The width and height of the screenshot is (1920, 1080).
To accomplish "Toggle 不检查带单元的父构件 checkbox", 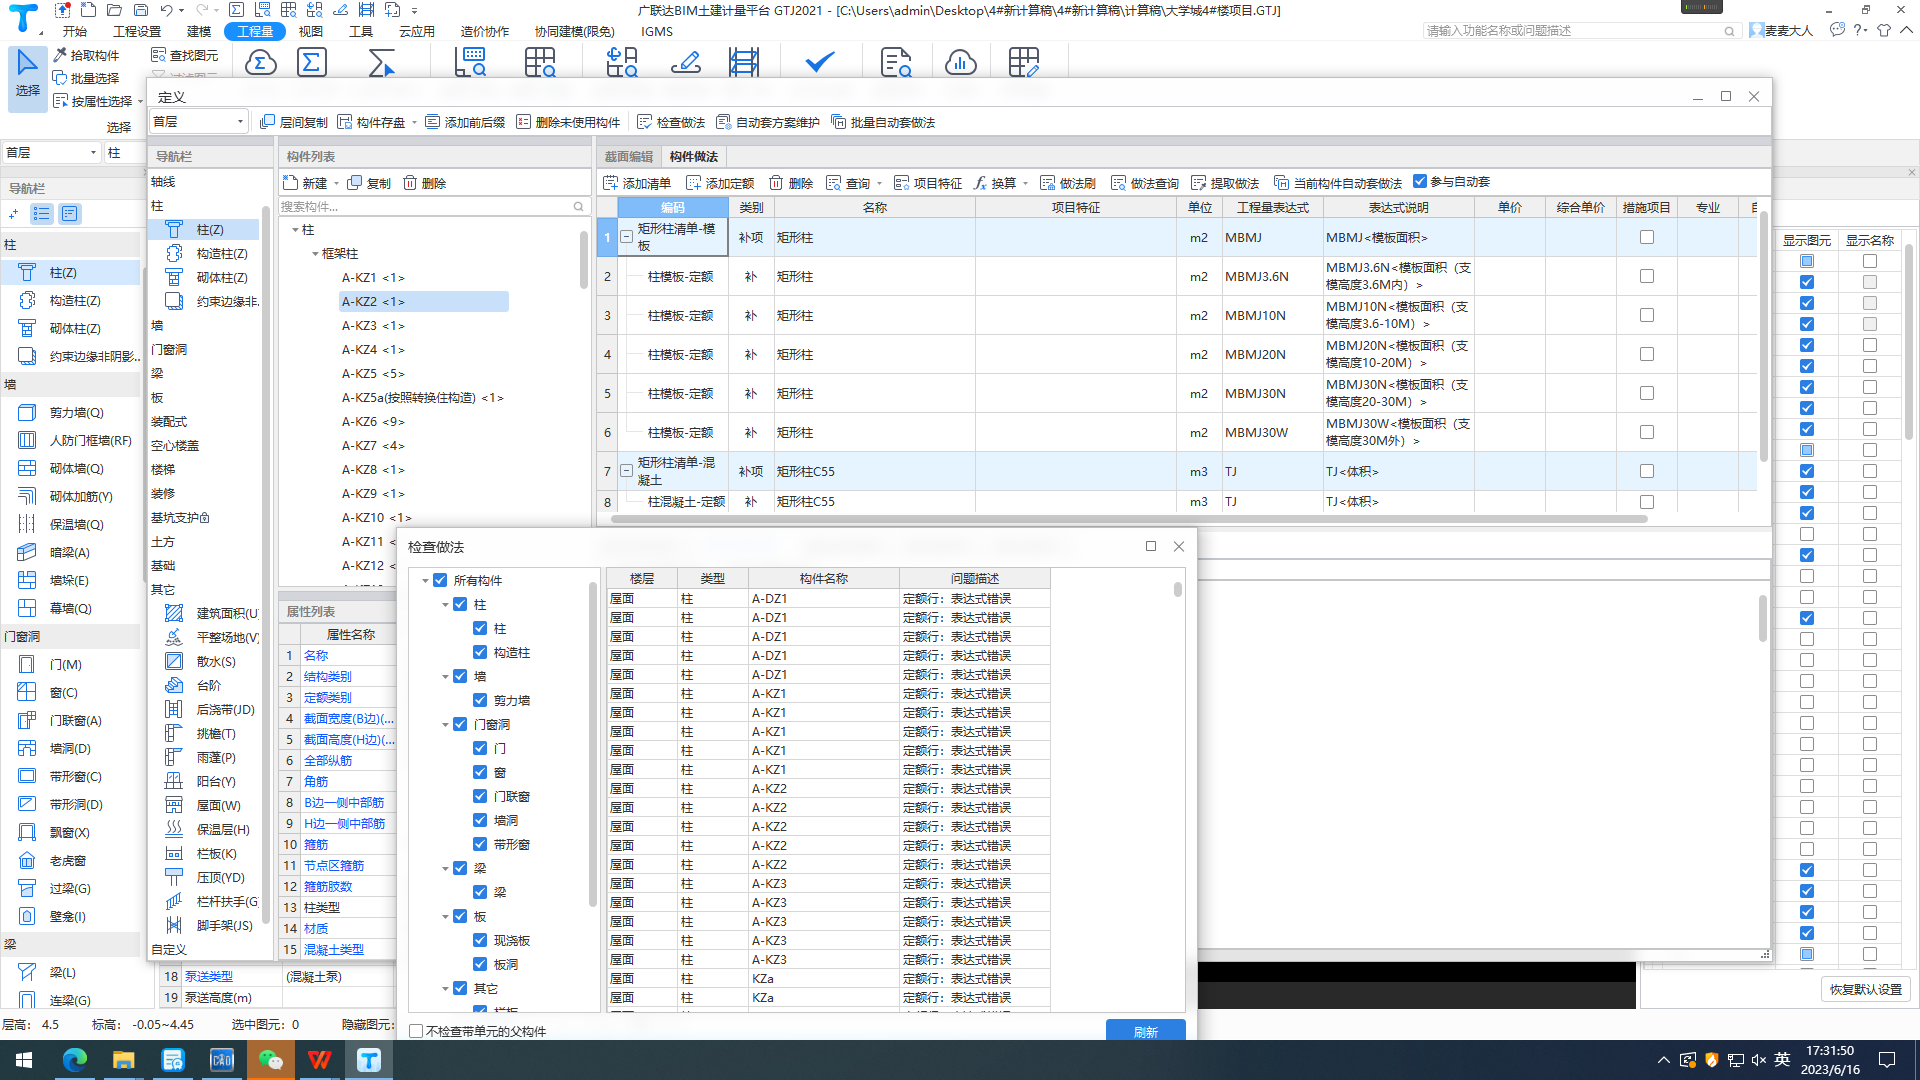I will pyautogui.click(x=416, y=1031).
